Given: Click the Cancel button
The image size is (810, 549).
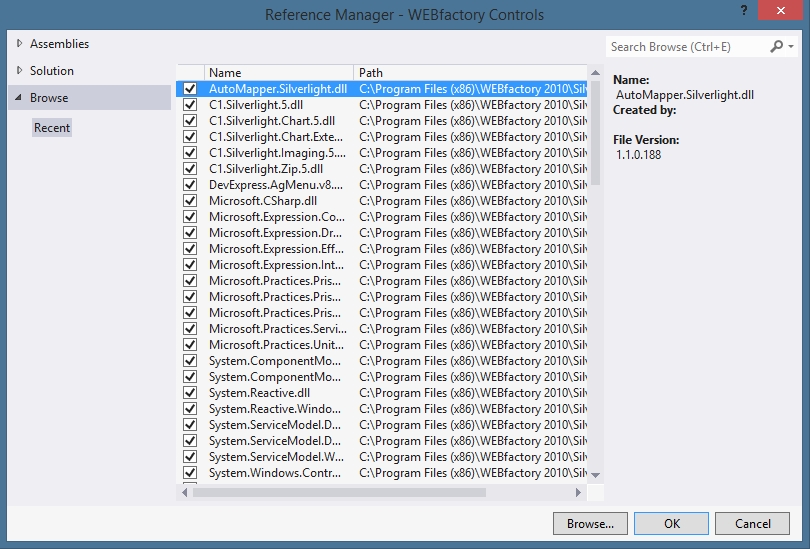Looking at the screenshot, I should click(x=752, y=523).
